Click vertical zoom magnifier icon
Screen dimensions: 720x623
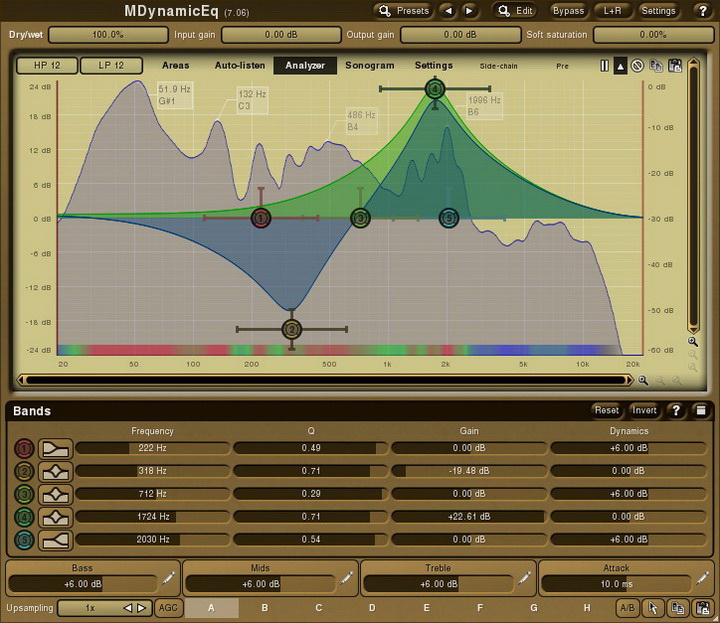(693, 342)
